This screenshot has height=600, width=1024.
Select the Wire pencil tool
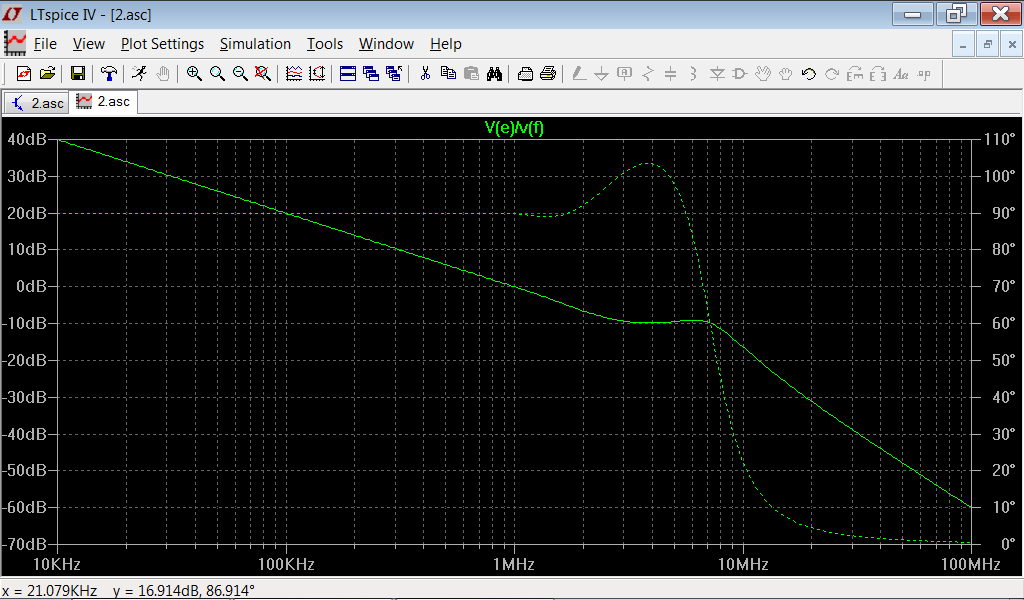579,74
